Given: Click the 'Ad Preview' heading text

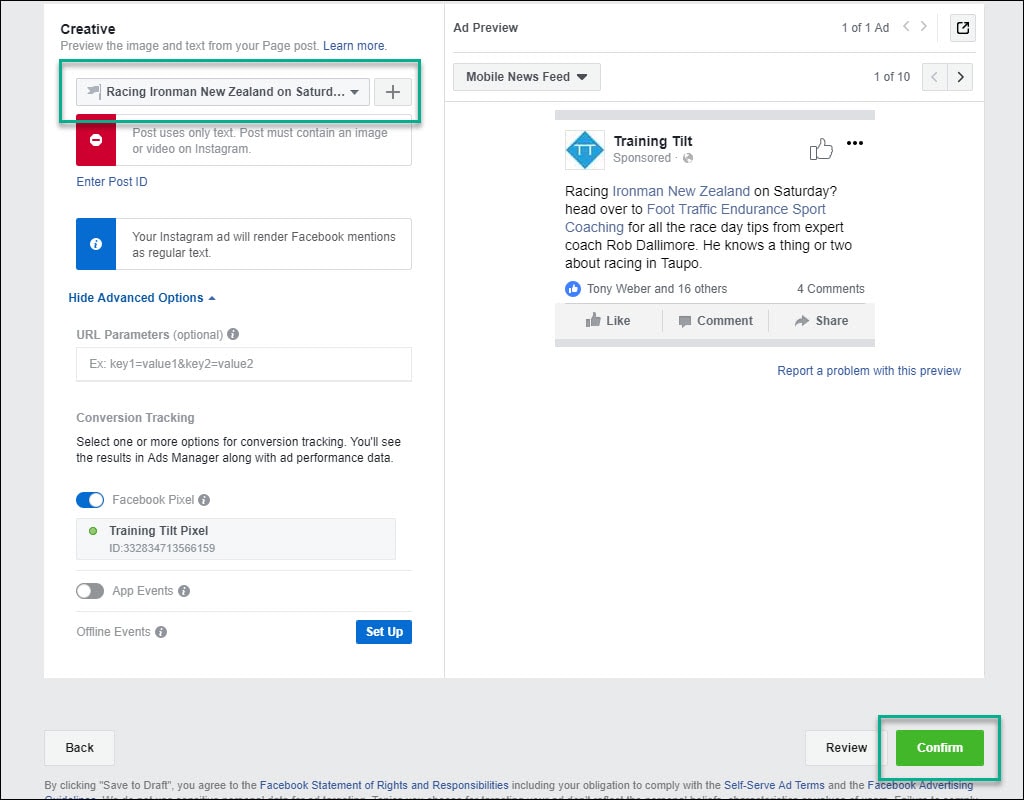Looking at the screenshot, I should [485, 27].
